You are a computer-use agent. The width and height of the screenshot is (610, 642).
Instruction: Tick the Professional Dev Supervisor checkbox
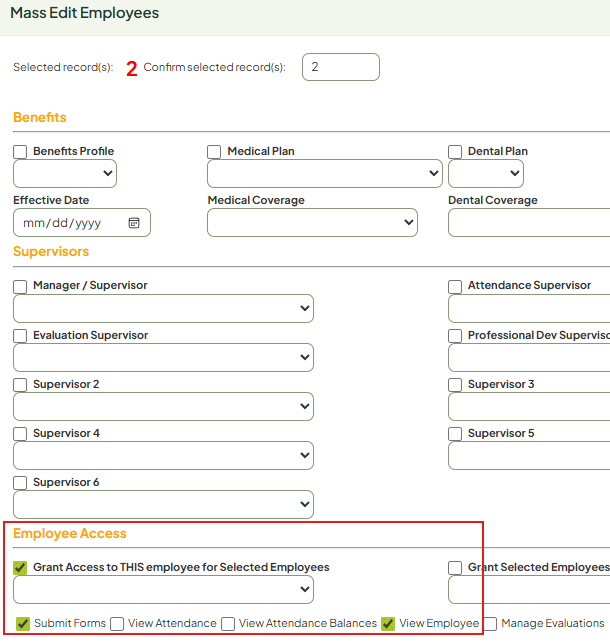(455, 336)
